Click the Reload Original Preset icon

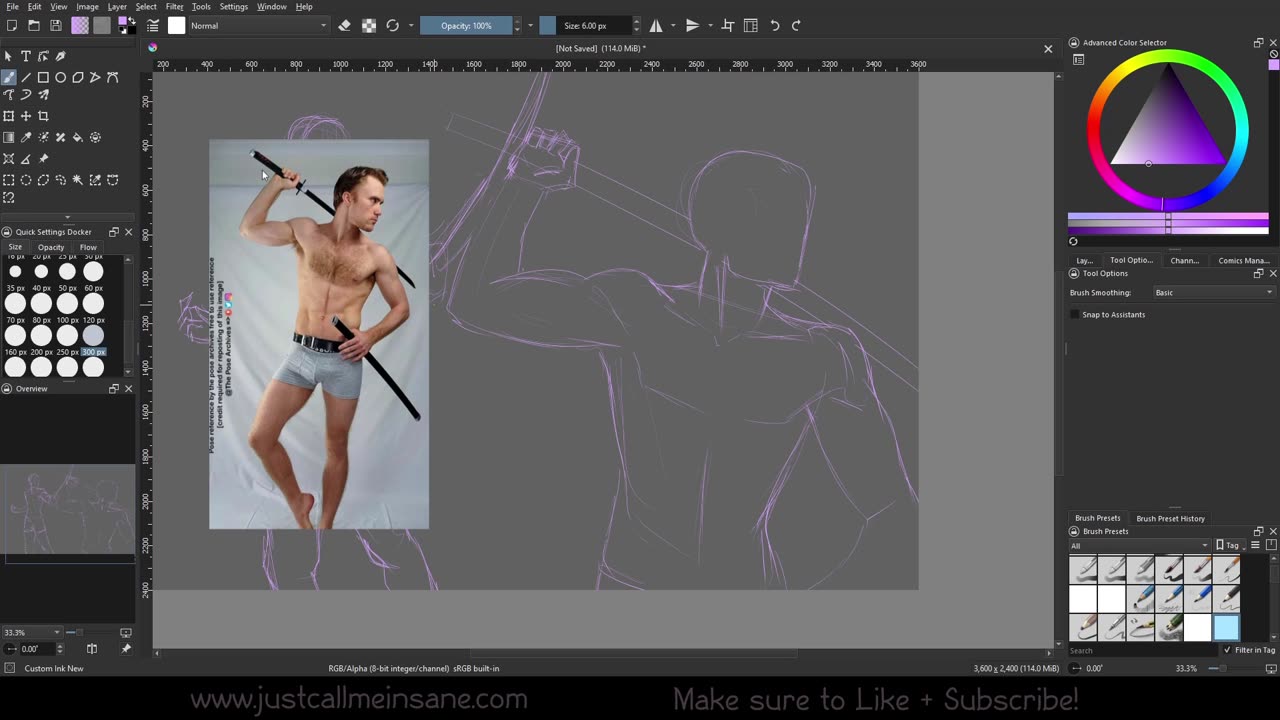pos(393,26)
